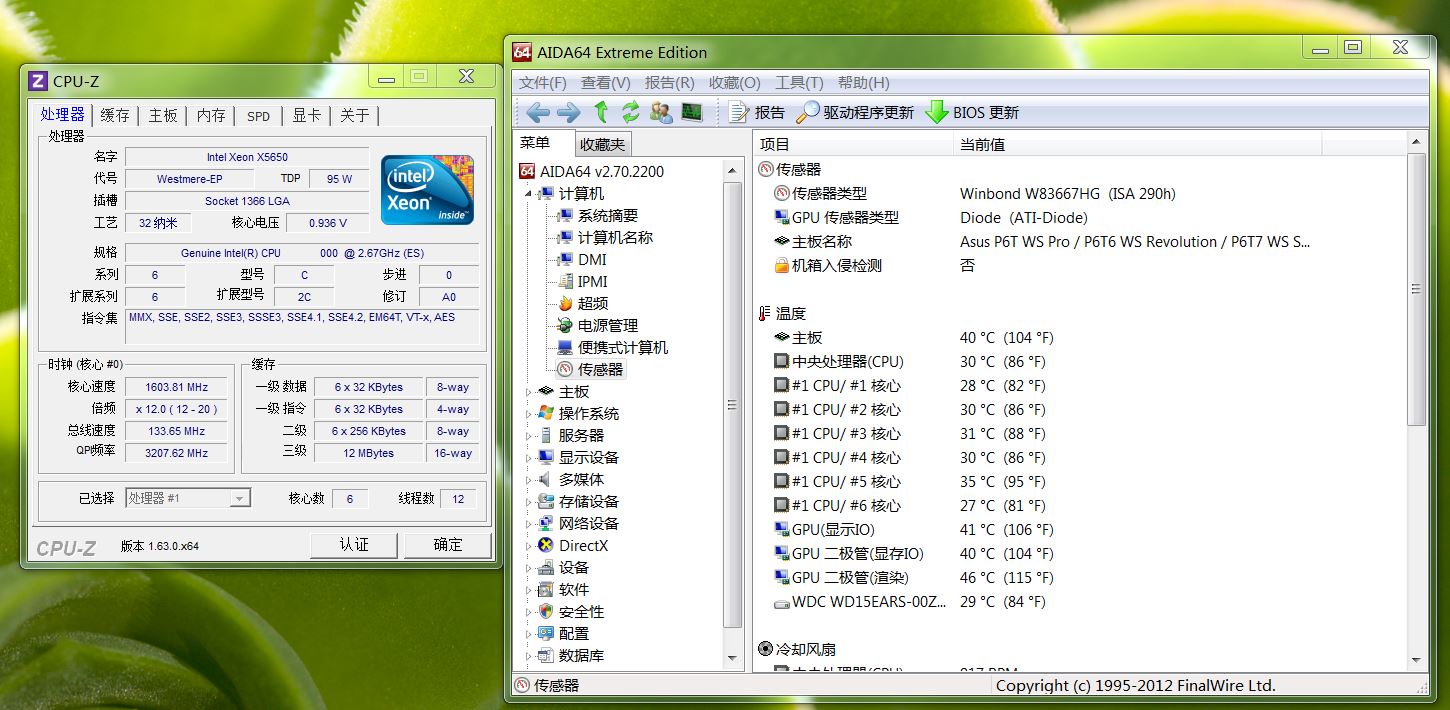Select the 主板名称 row
This screenshot has height=710, width=1450.
1080,241
